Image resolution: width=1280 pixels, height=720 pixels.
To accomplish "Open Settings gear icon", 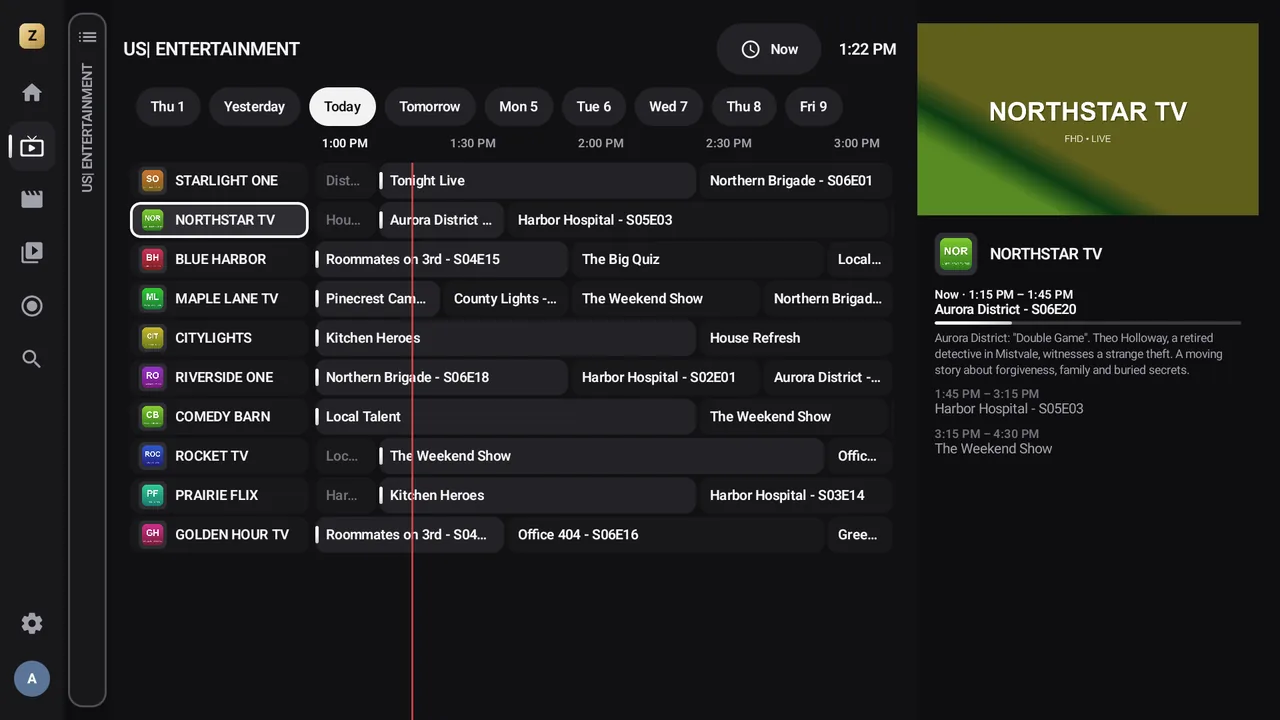I will (x=32, y=623).
